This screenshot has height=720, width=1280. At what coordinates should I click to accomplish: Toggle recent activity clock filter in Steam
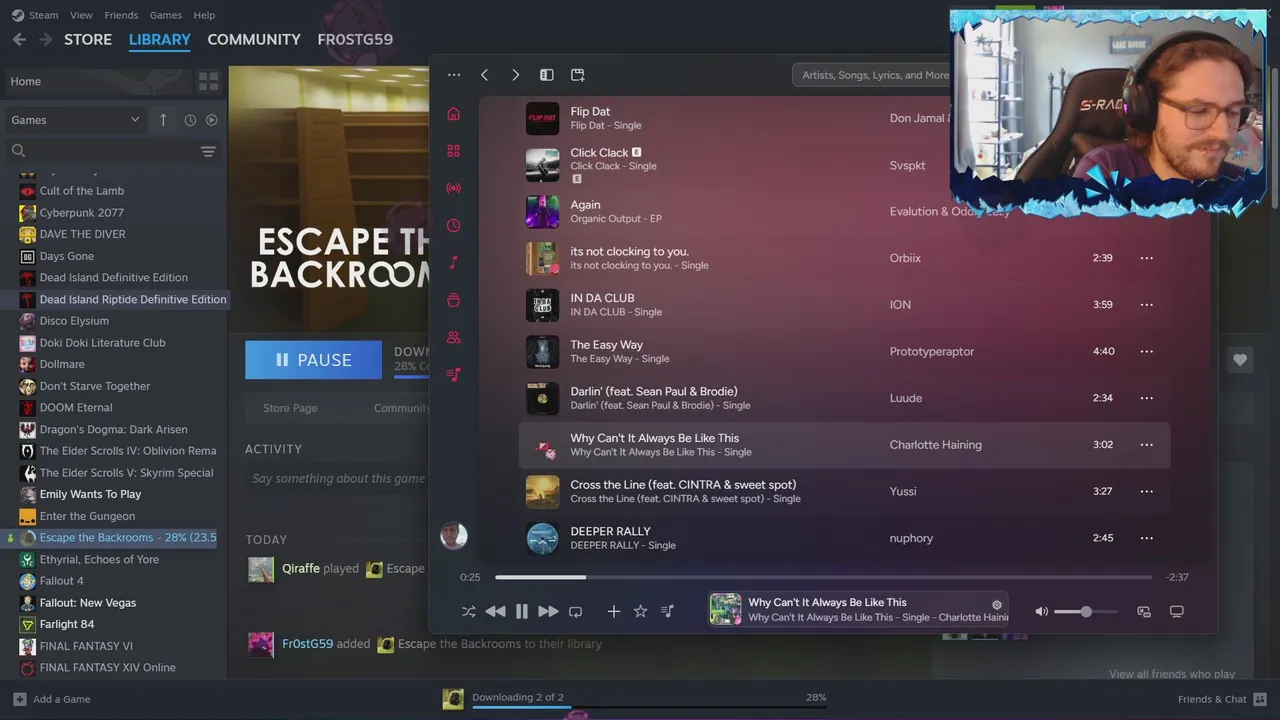click(190, 120)
